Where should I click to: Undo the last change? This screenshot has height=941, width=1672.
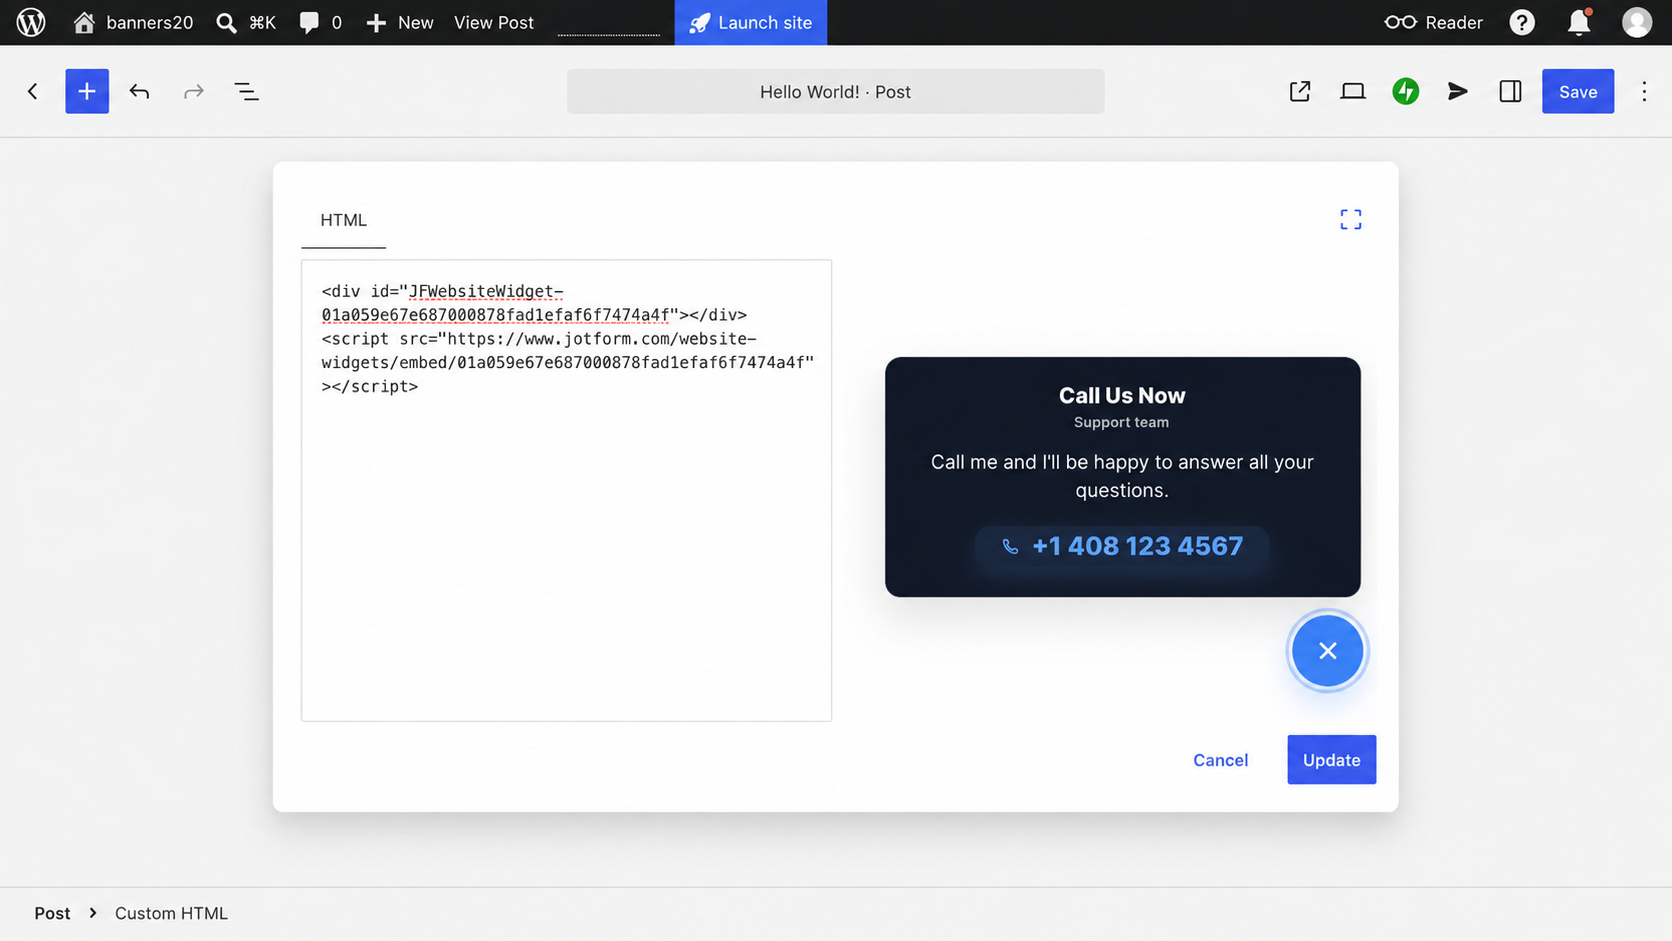click(x=140, y=91)
